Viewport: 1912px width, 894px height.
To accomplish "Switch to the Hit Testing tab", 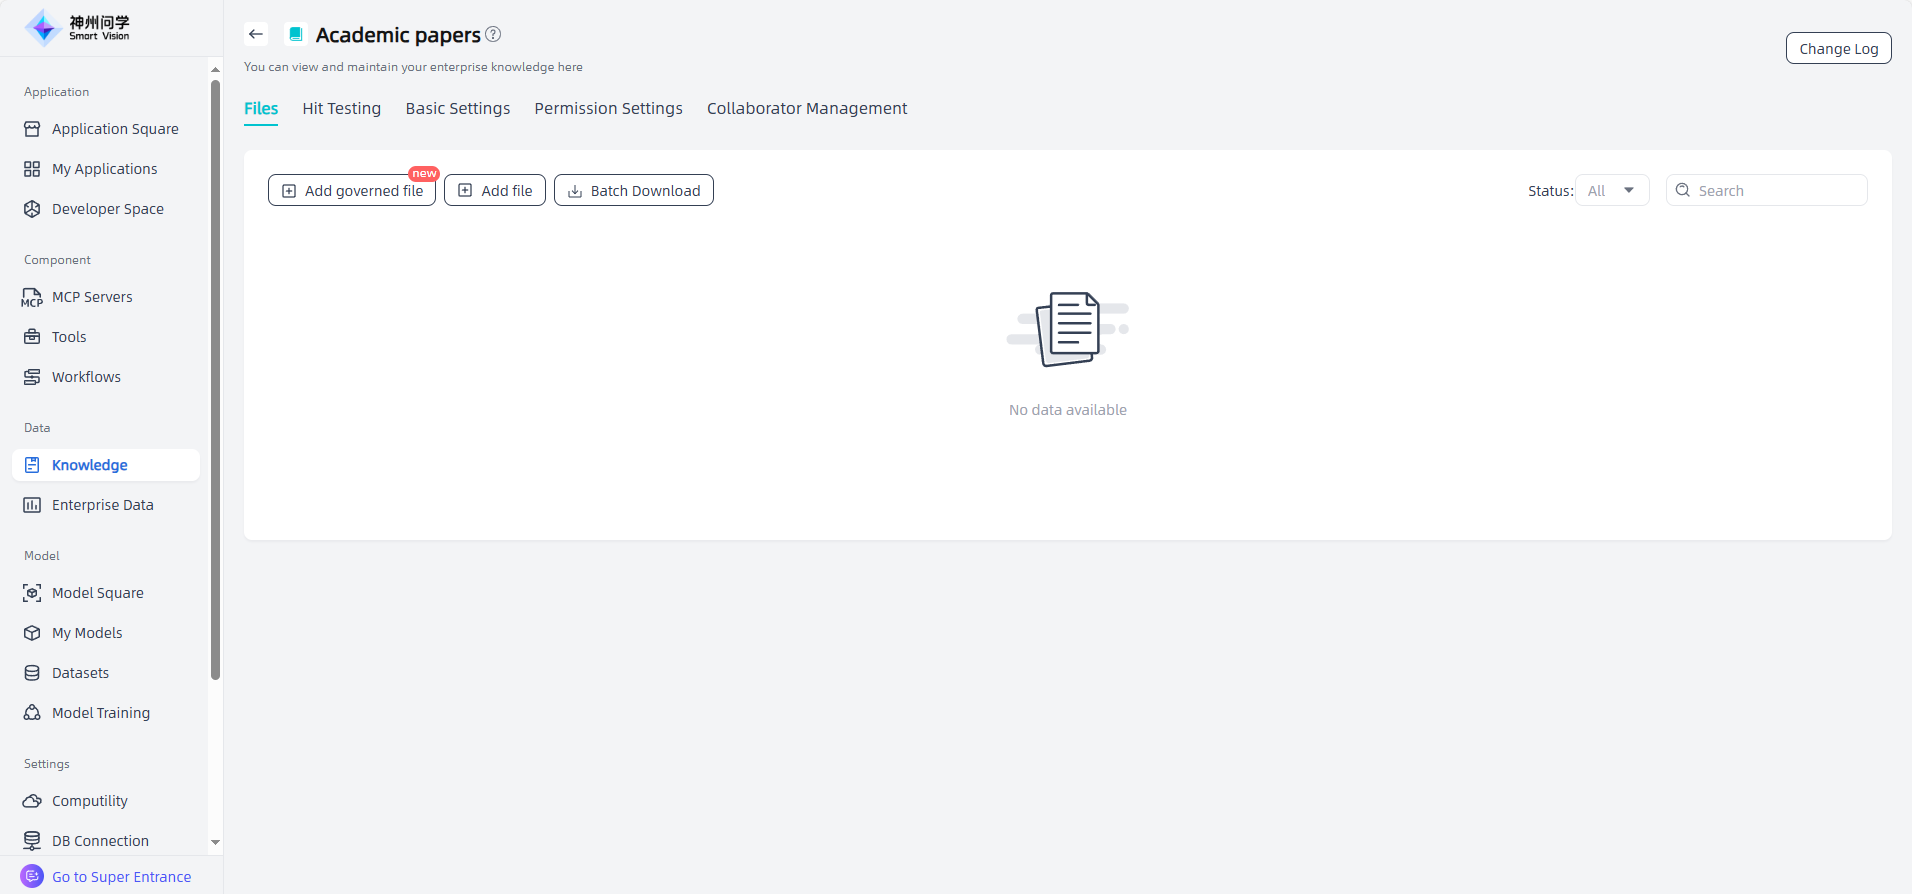I will pyautogui.click(x=341, y=108).
